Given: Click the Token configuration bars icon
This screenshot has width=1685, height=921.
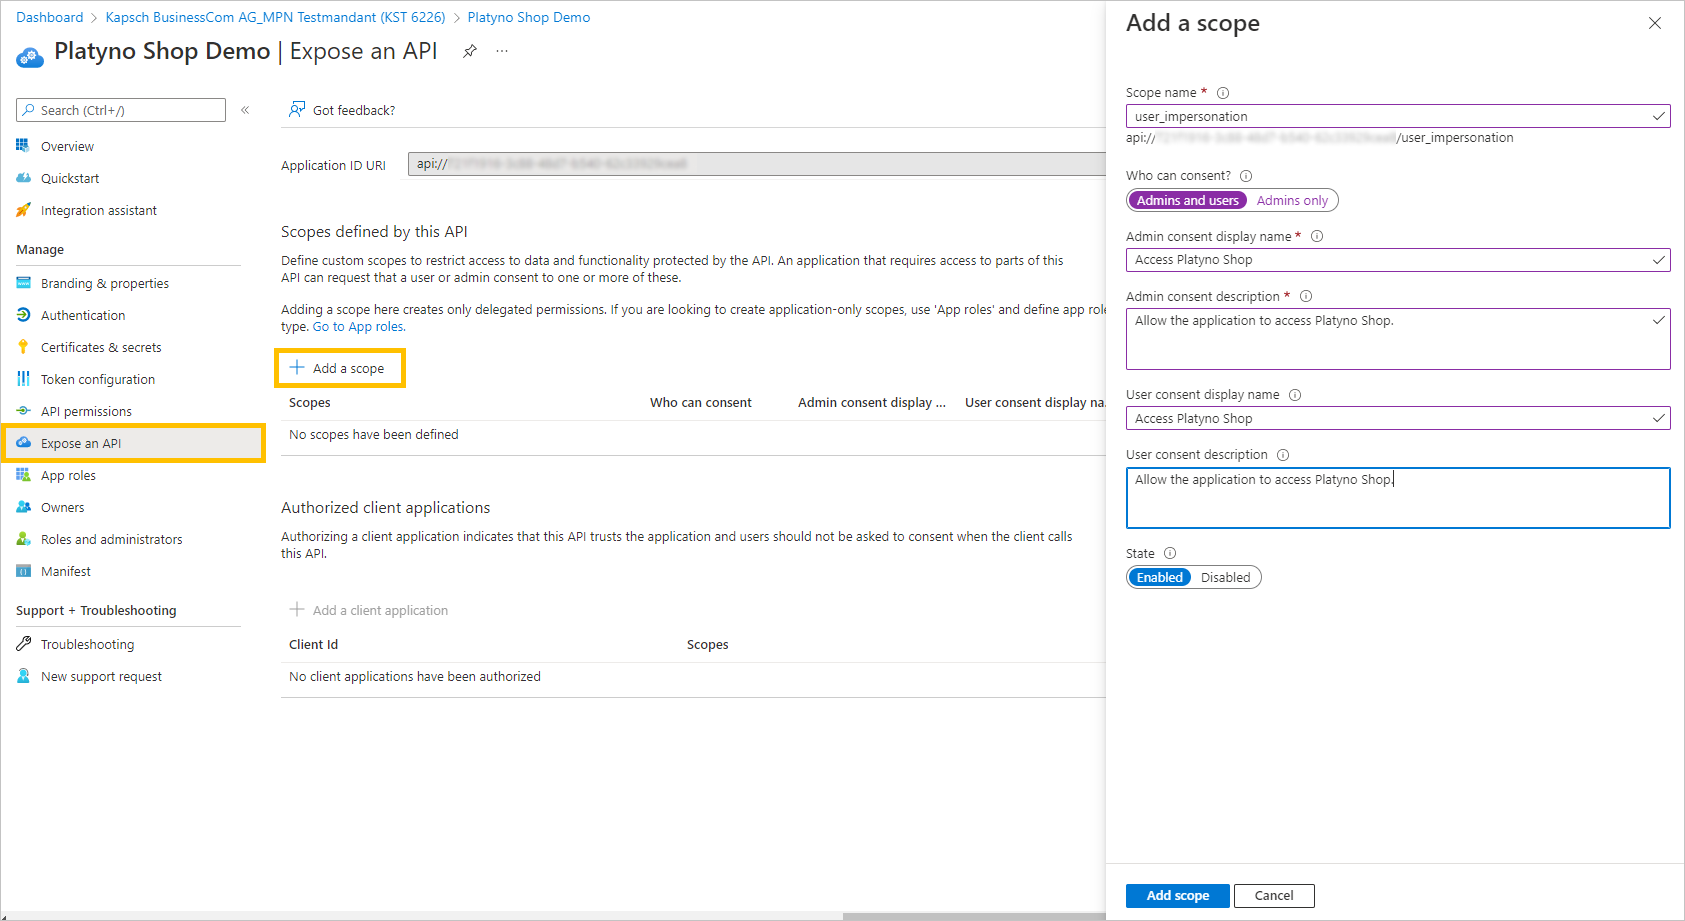Looking at the screenshot, I should tap(23, 379).
